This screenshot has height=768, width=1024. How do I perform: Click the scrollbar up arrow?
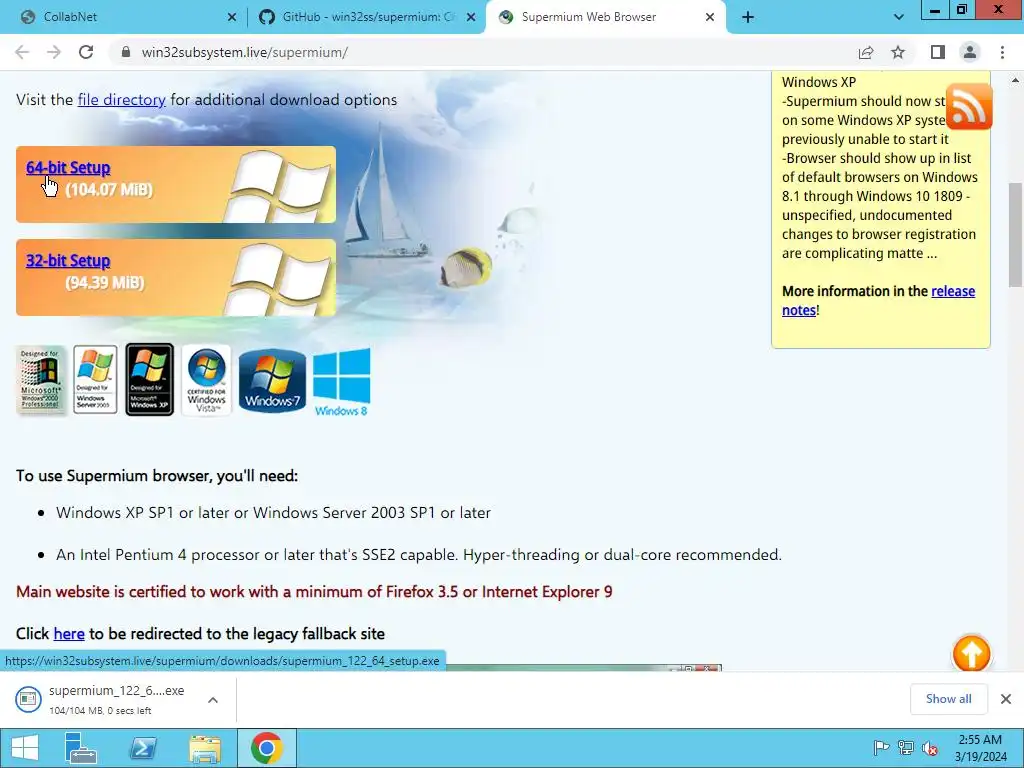click(x=1016, y=80)
